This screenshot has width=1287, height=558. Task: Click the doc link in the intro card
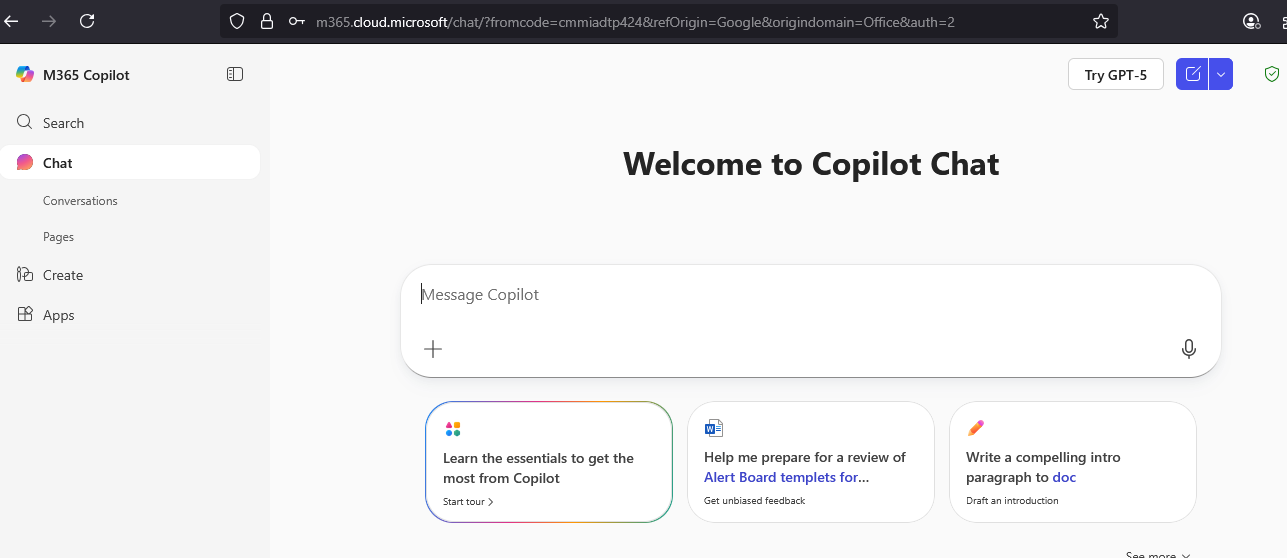click(x=1064, y=477)
